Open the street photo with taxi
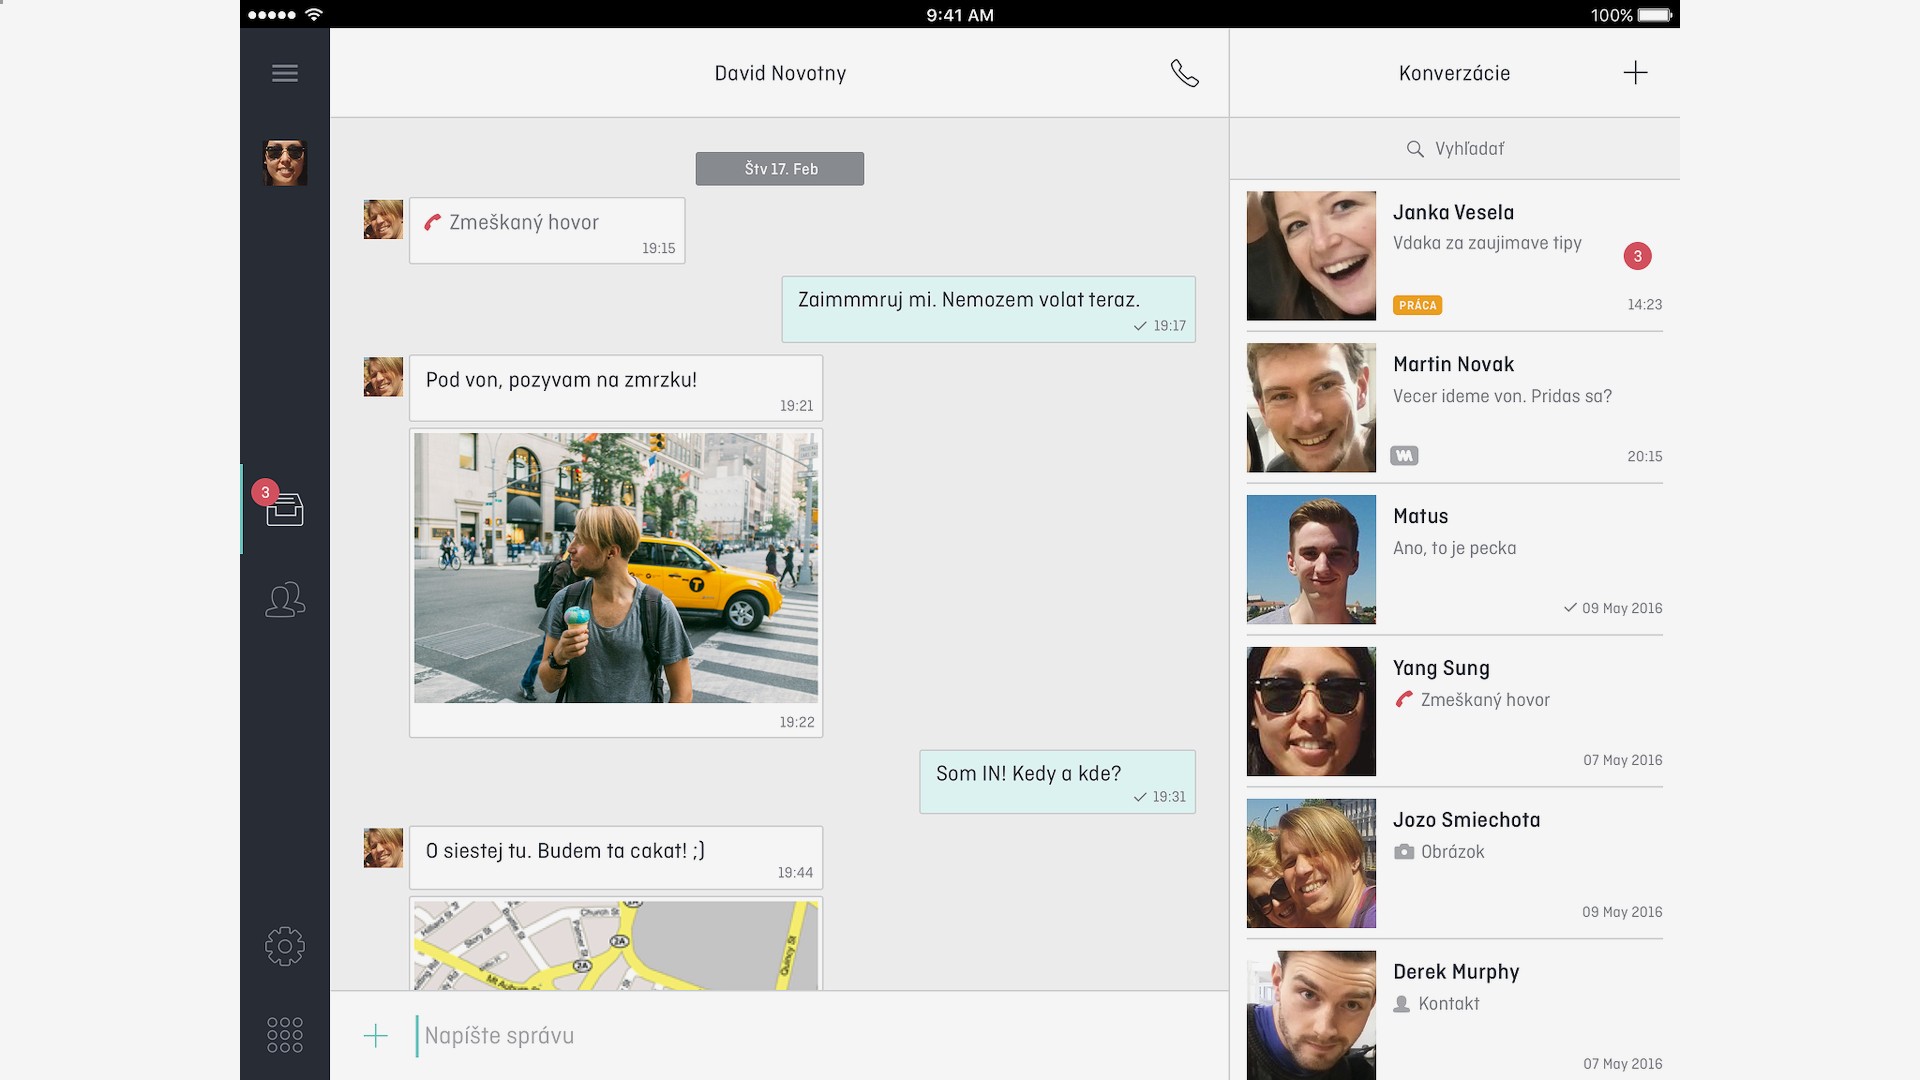 (x=616, y=568)
